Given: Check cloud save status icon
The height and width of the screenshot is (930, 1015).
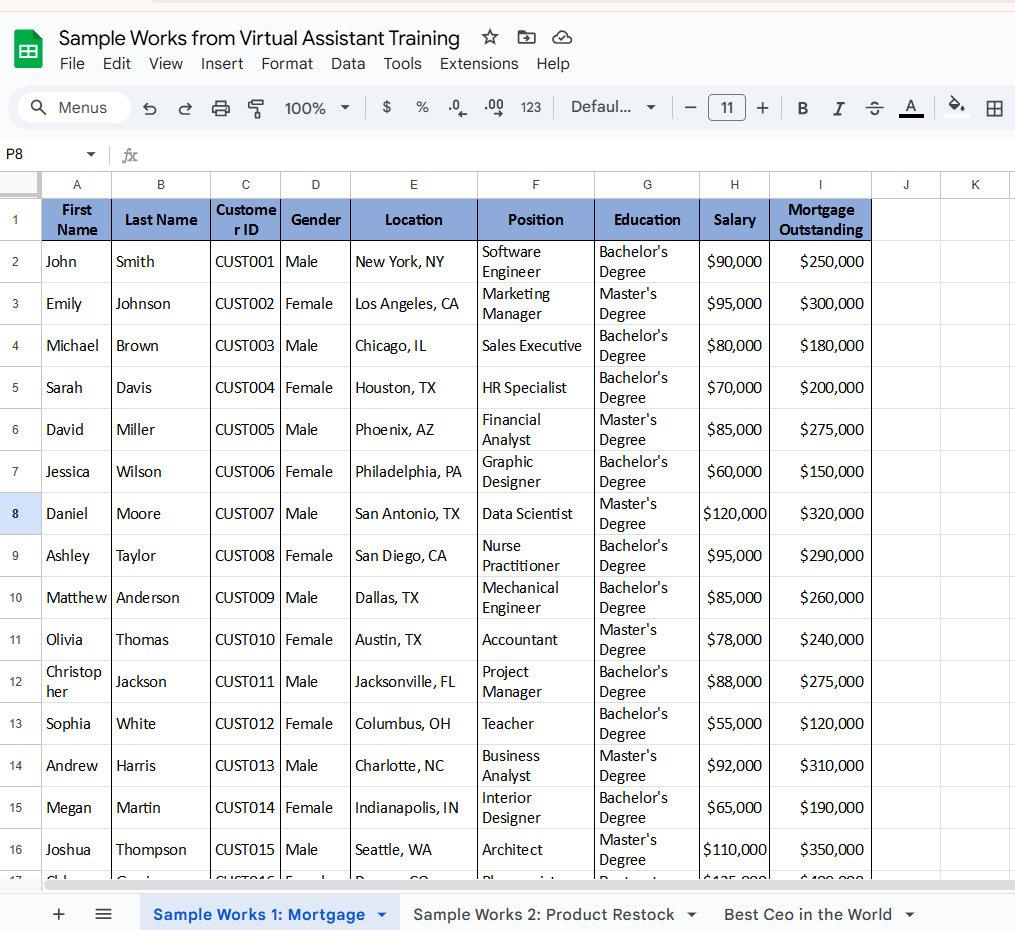Looking at the screenshot, I should click(x=562, y=38).
